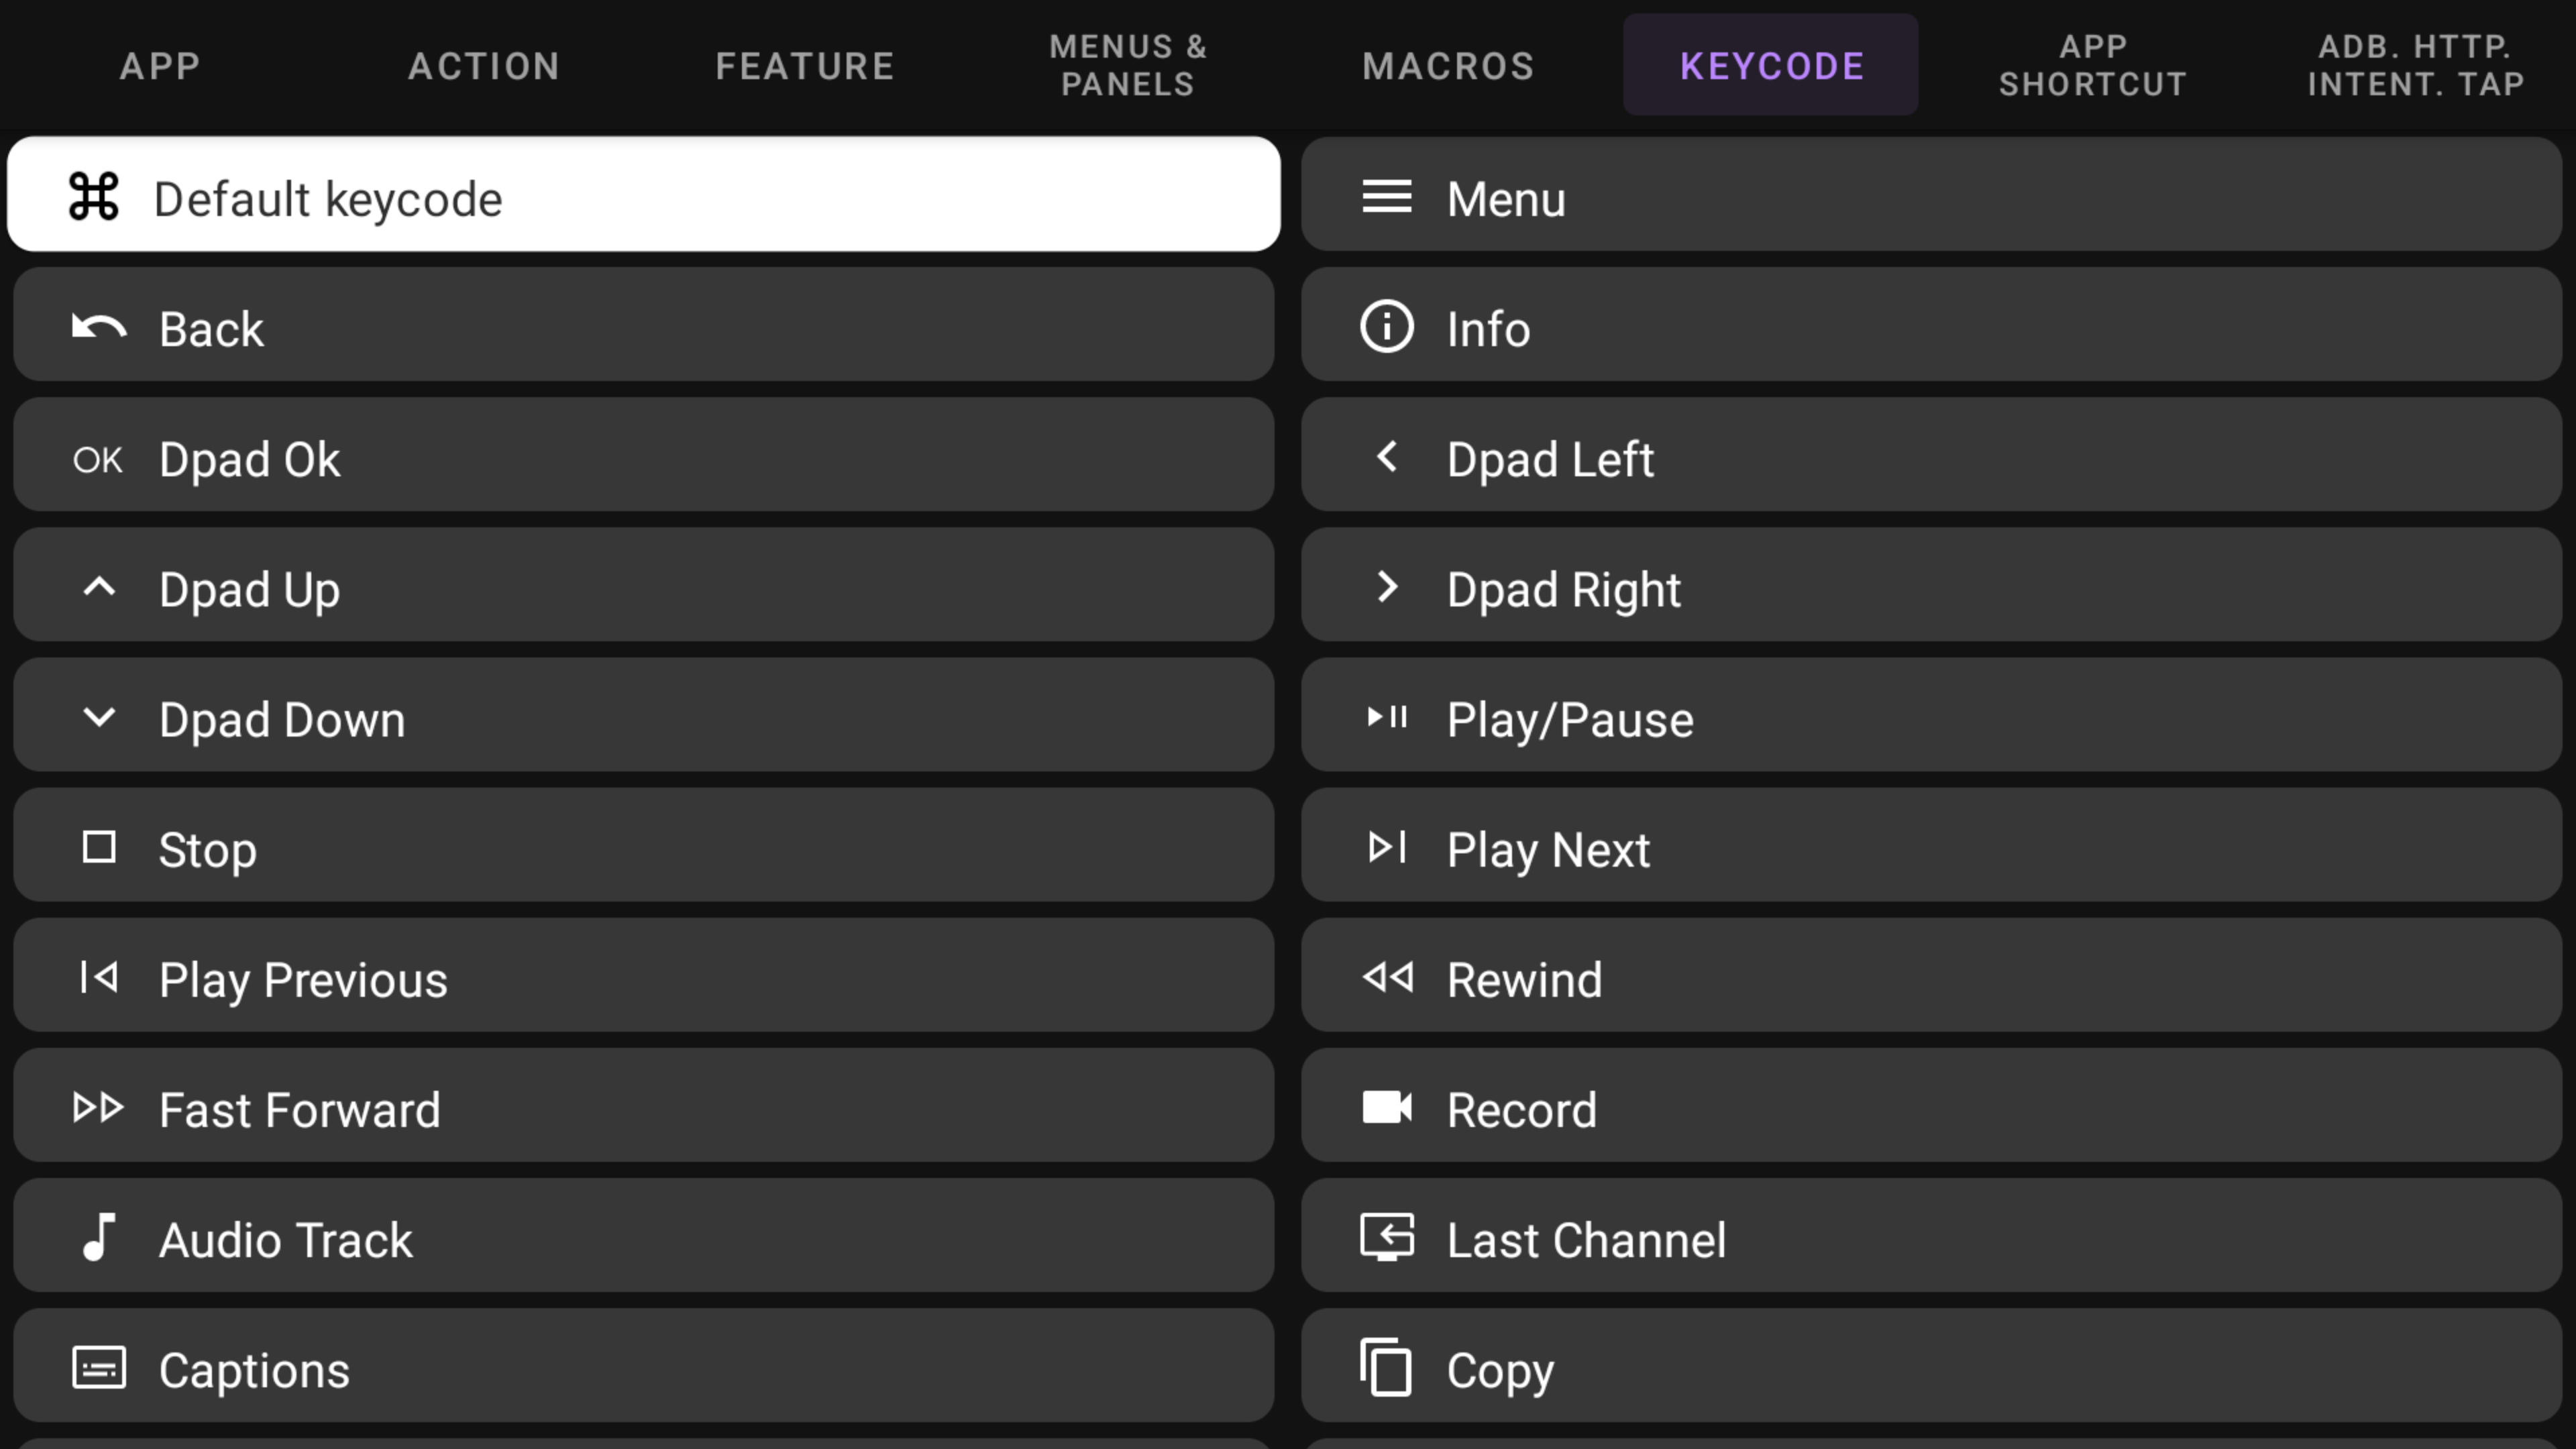Click the Menu hamburger icon
2576x1449 pixels.
tap(1387, 197)
